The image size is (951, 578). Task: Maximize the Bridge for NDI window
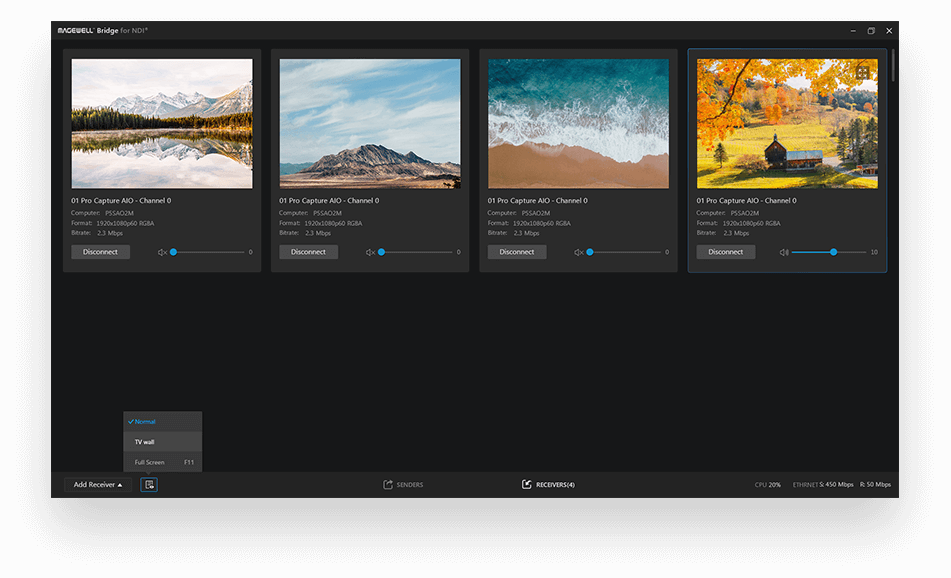871,31
